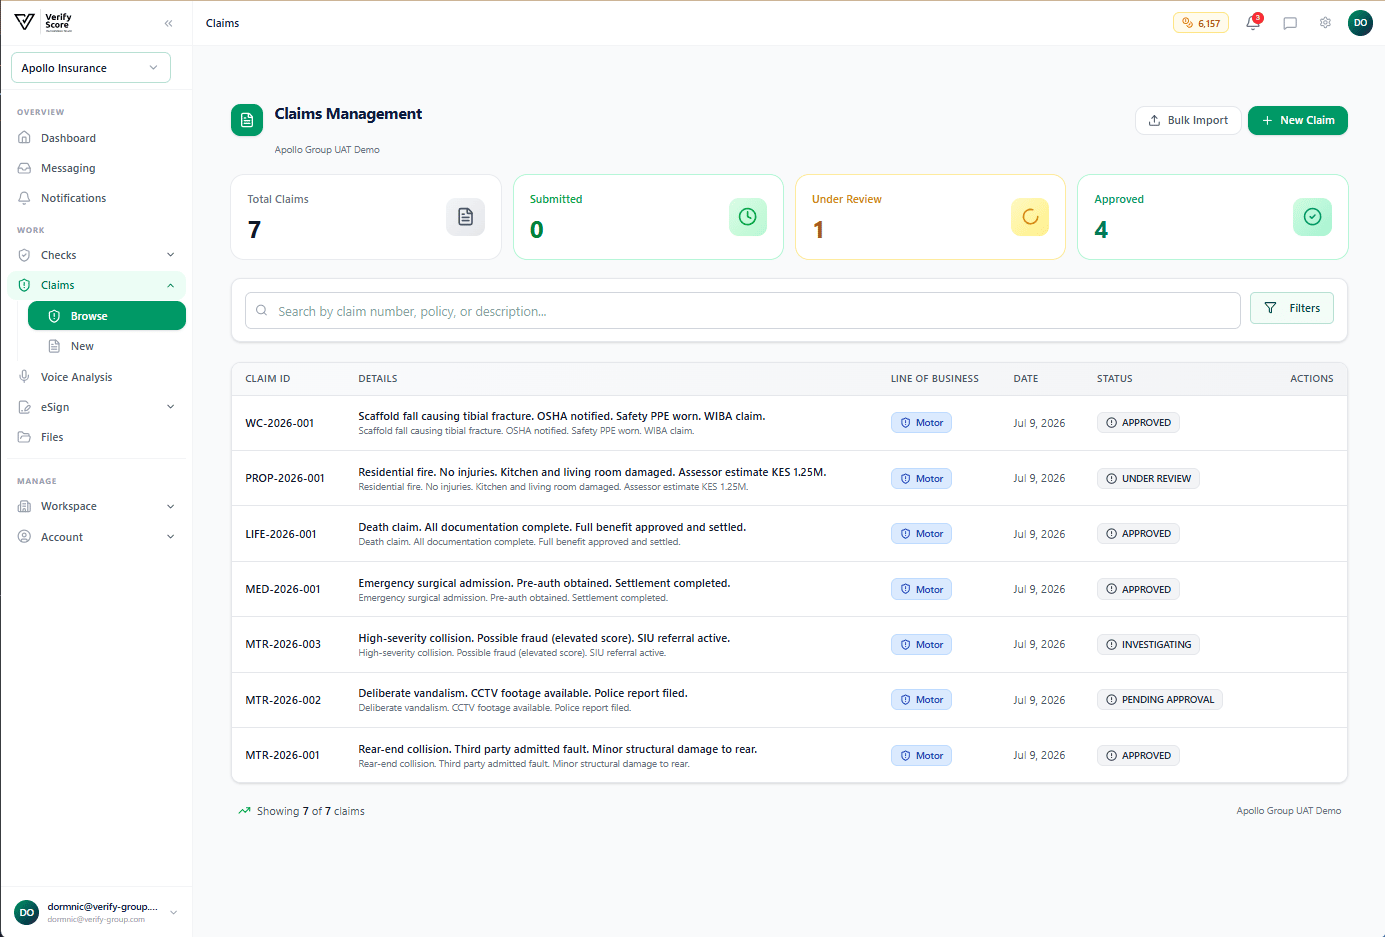The height and width of the screenshot is (937, 1385).
Task: Click the New Claim button
Action: pyautogui.click(x=1298, y=120)
